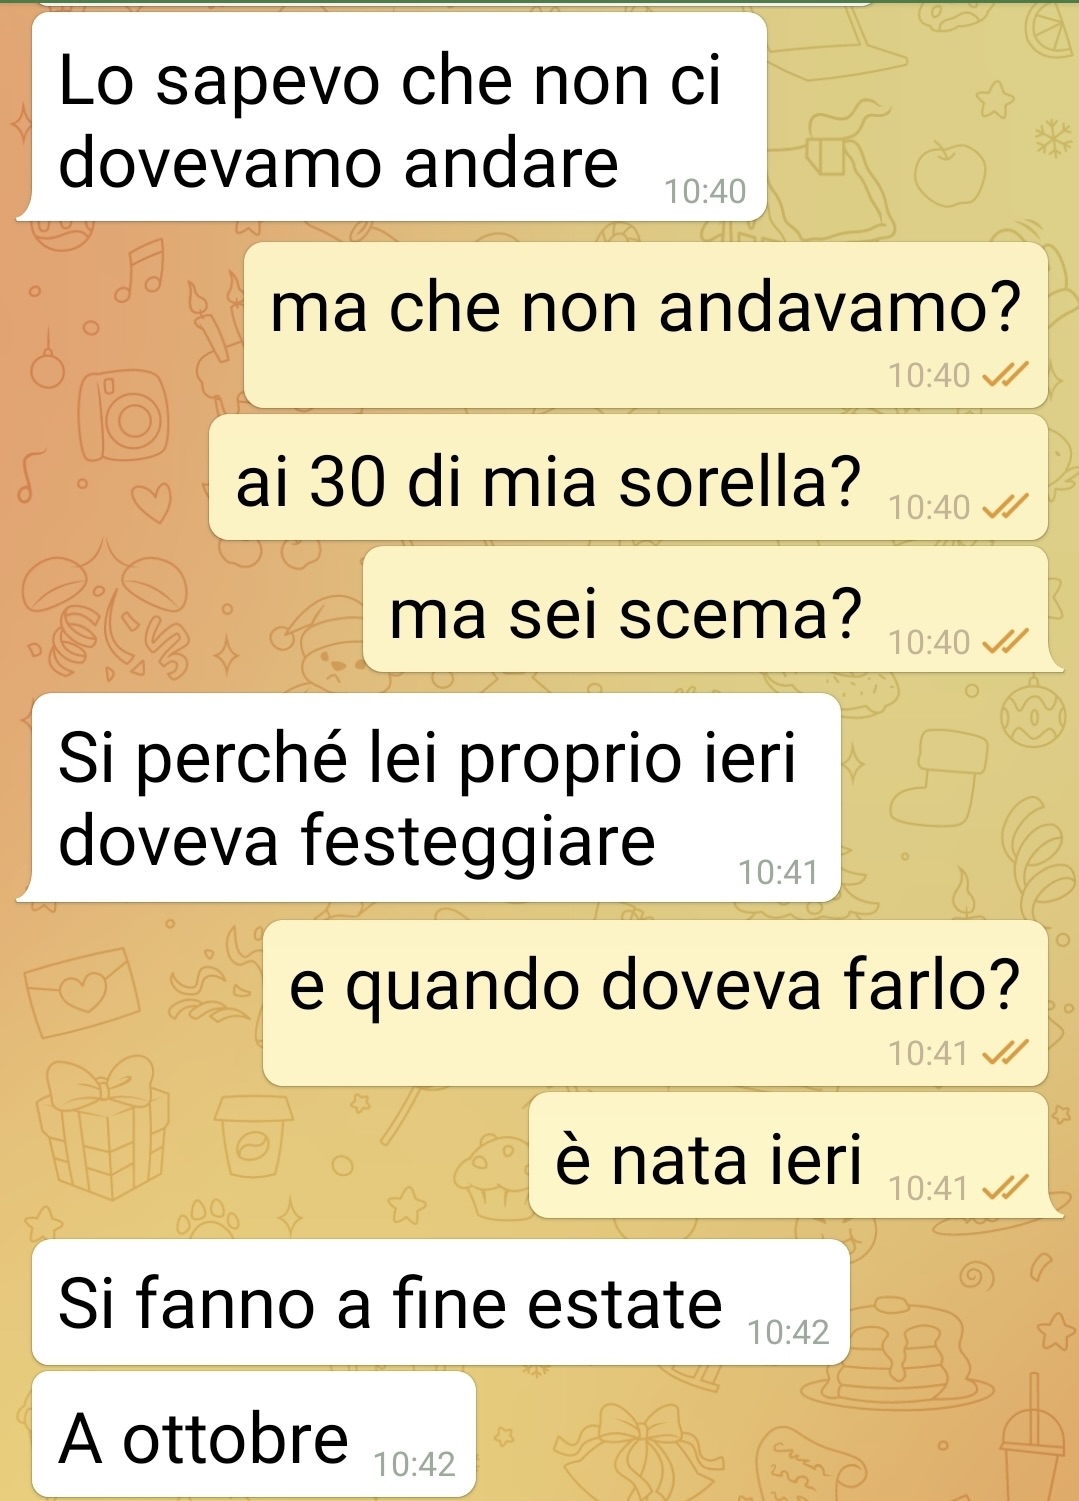
Task: Tap the 'ai 30 di mia sorella?' message
Action: [628, 478]
